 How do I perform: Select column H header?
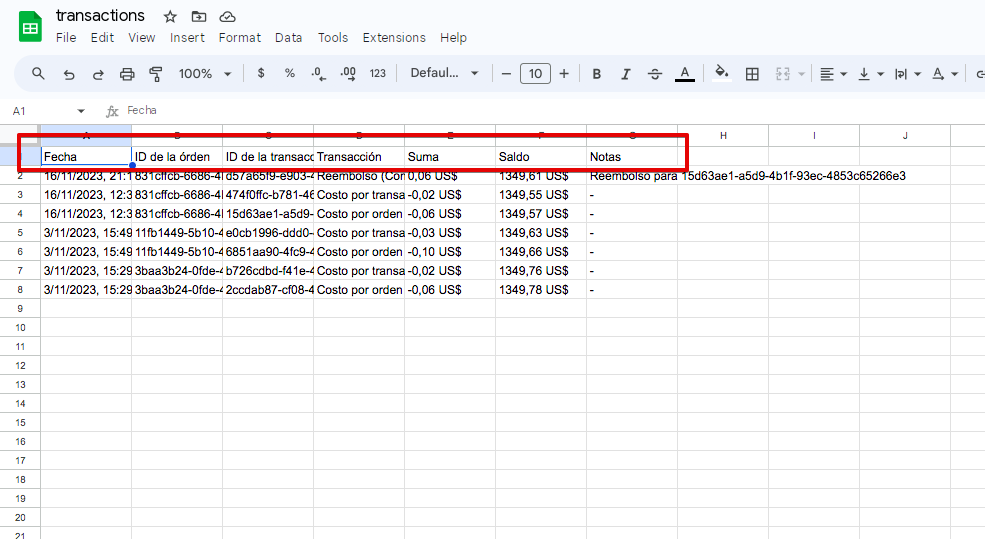723,136
